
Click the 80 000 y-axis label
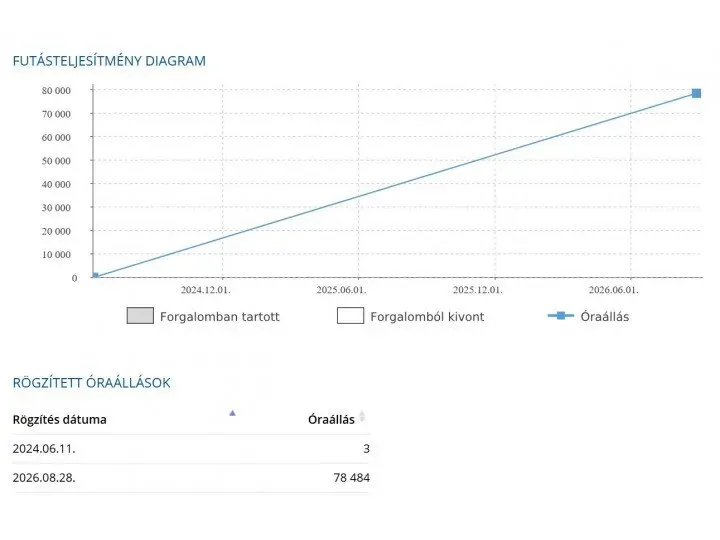(56, 90)
